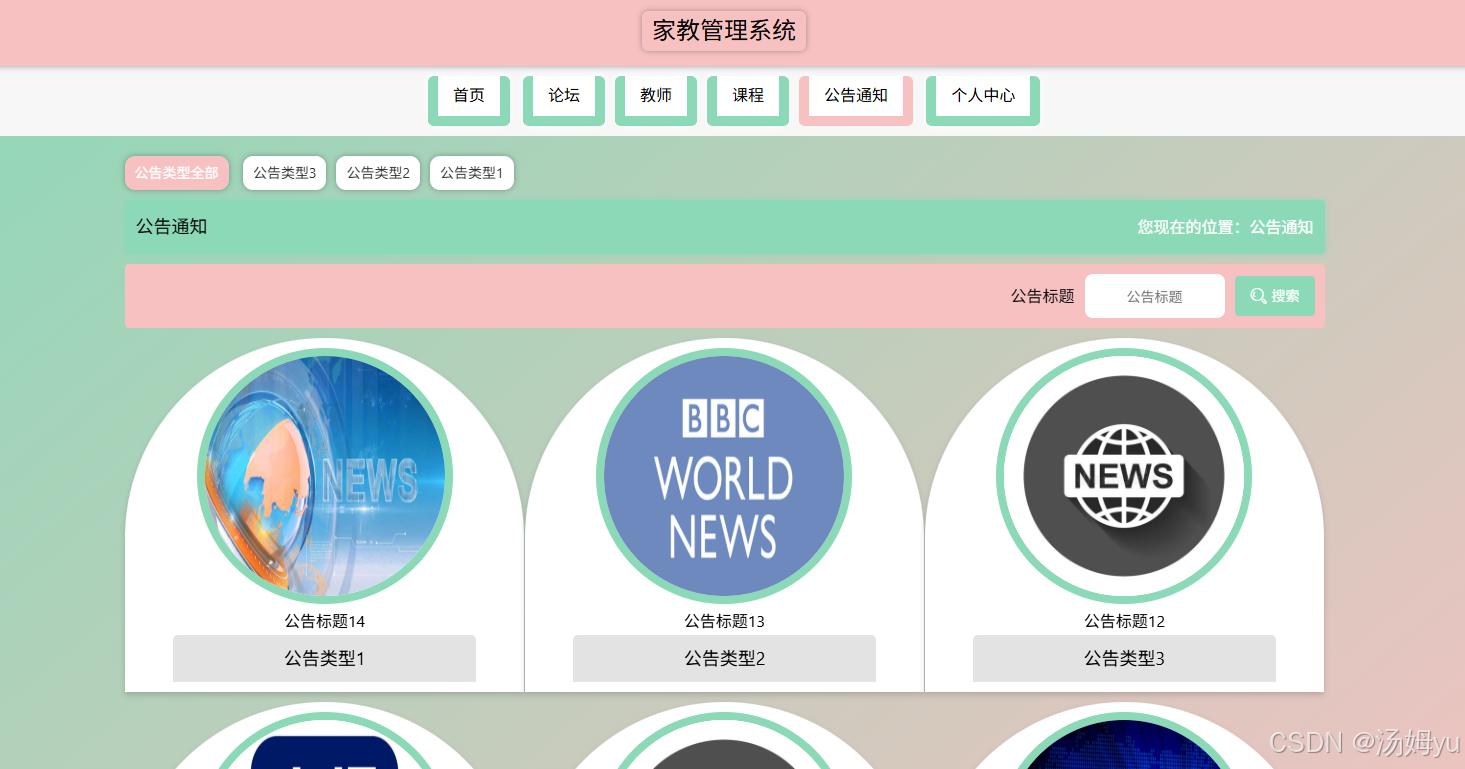Click the 搜索 button
The image size is (1465, 769).
tap(1275, 296)
